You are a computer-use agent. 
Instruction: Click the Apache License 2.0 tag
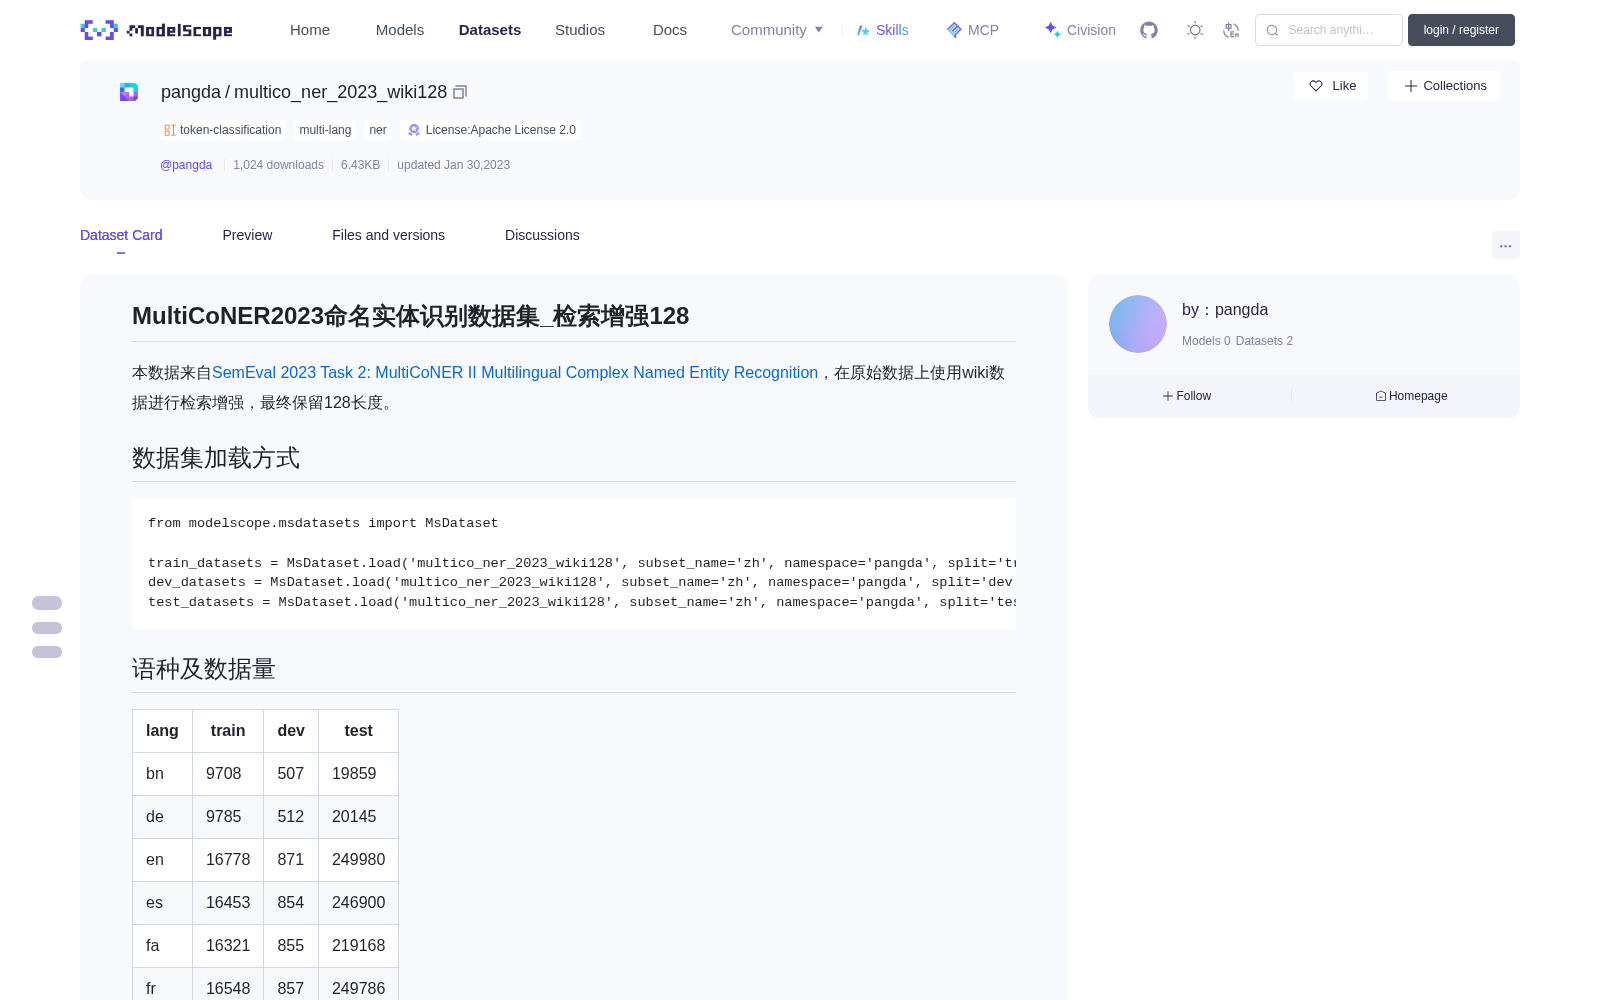tap(491, 130)
